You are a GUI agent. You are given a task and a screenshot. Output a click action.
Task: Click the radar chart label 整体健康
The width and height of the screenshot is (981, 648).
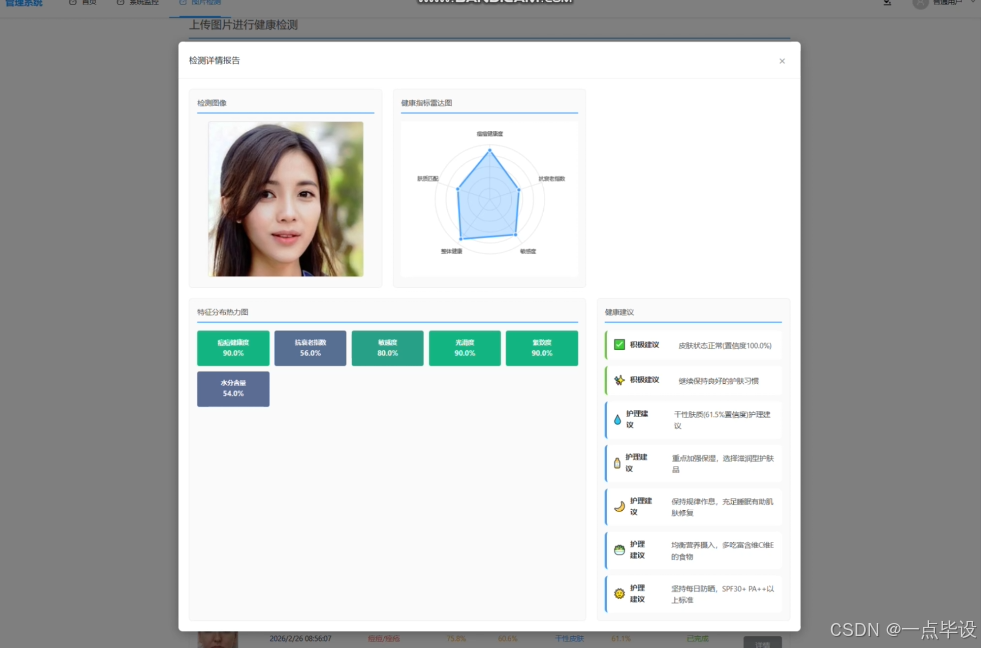click(452, 251)
